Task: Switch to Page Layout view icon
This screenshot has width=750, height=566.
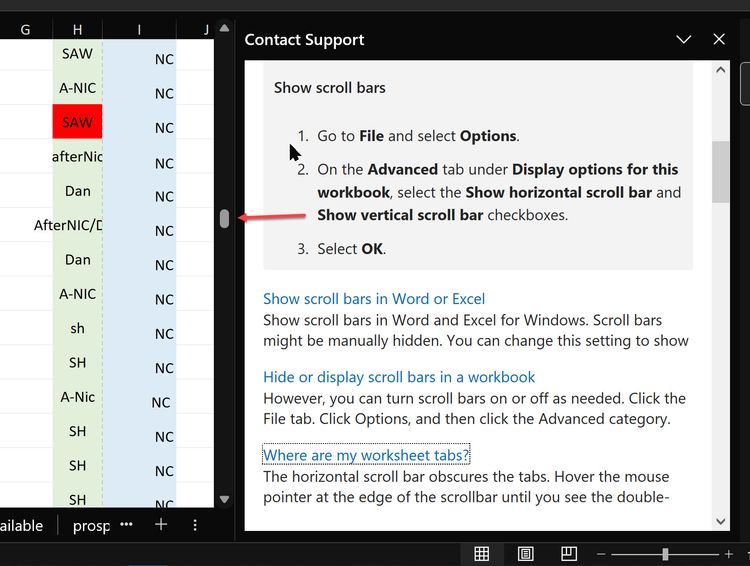Action: click(525, 554)
